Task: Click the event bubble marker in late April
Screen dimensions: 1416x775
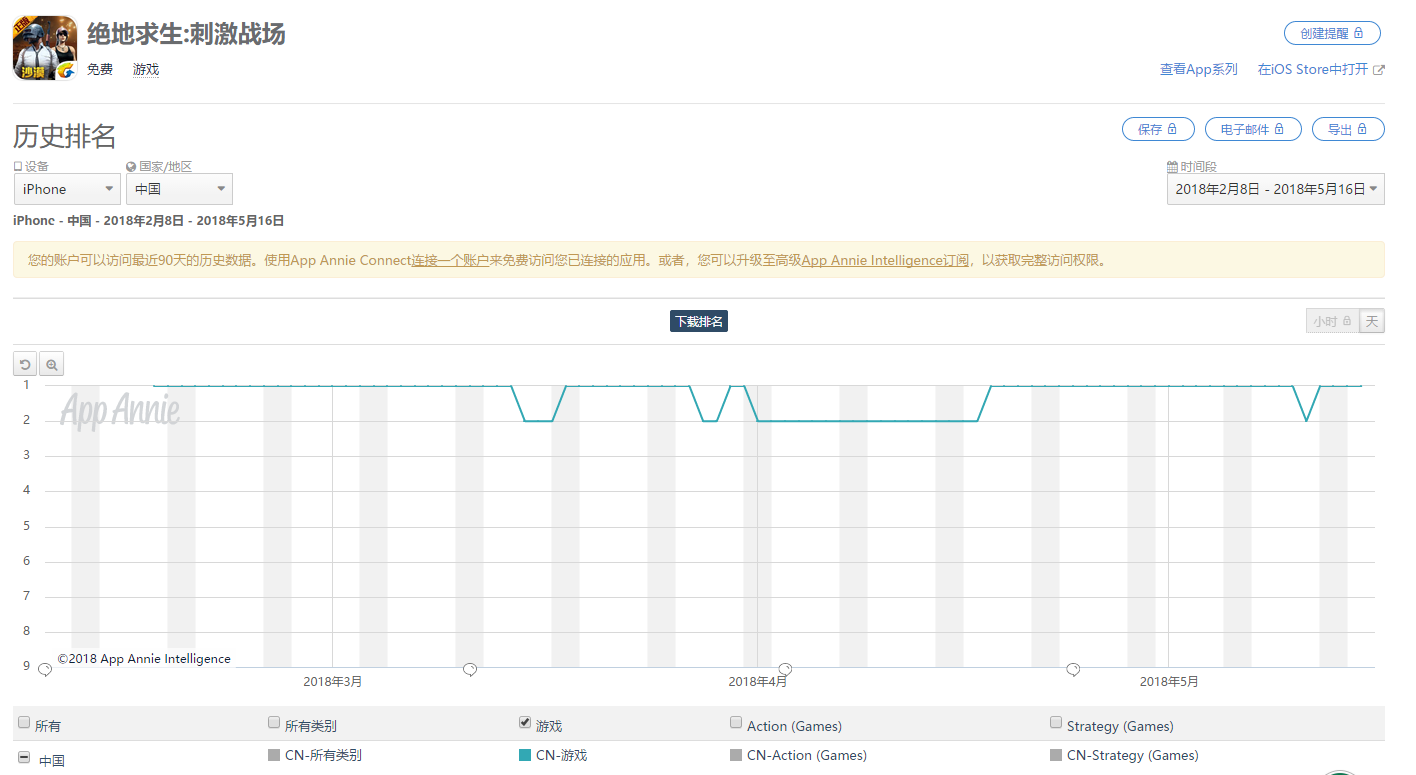Action: pyautogui.click(x=1073, y=670)
